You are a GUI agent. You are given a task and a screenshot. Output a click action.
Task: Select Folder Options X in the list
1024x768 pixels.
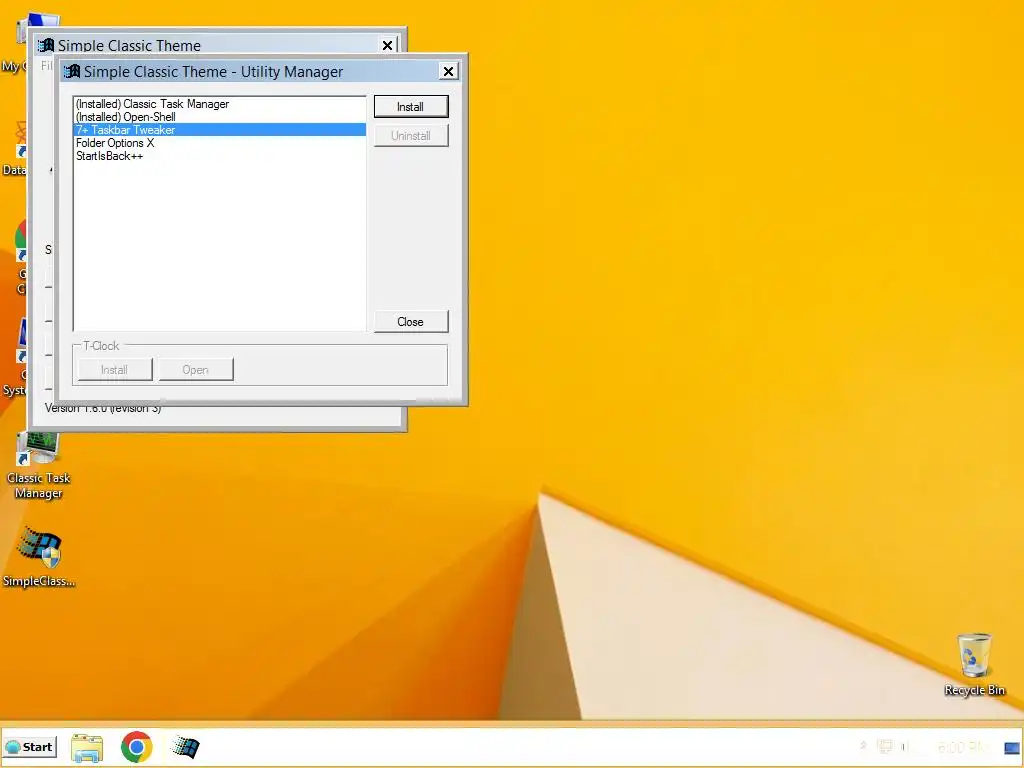(x=219, y=143)
